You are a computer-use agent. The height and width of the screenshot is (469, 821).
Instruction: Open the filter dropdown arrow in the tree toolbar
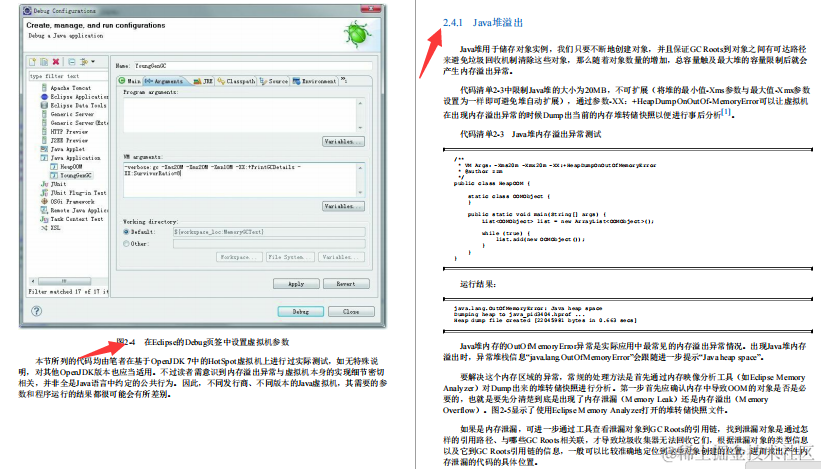point(93,62)
